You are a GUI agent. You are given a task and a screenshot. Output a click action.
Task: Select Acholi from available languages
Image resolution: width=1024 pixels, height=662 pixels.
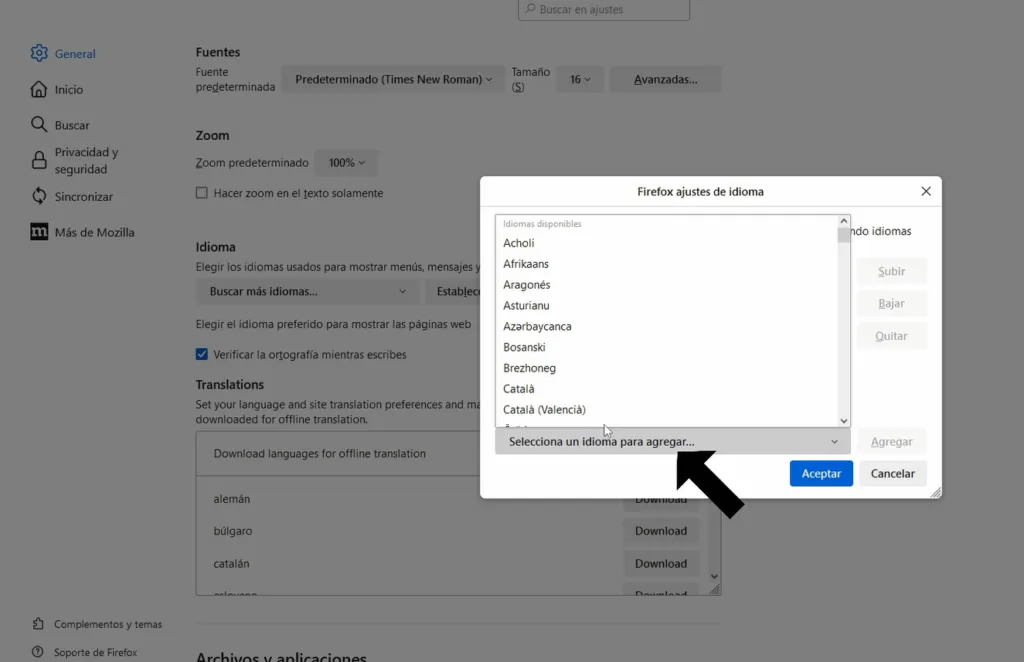[x=667, y=243]
